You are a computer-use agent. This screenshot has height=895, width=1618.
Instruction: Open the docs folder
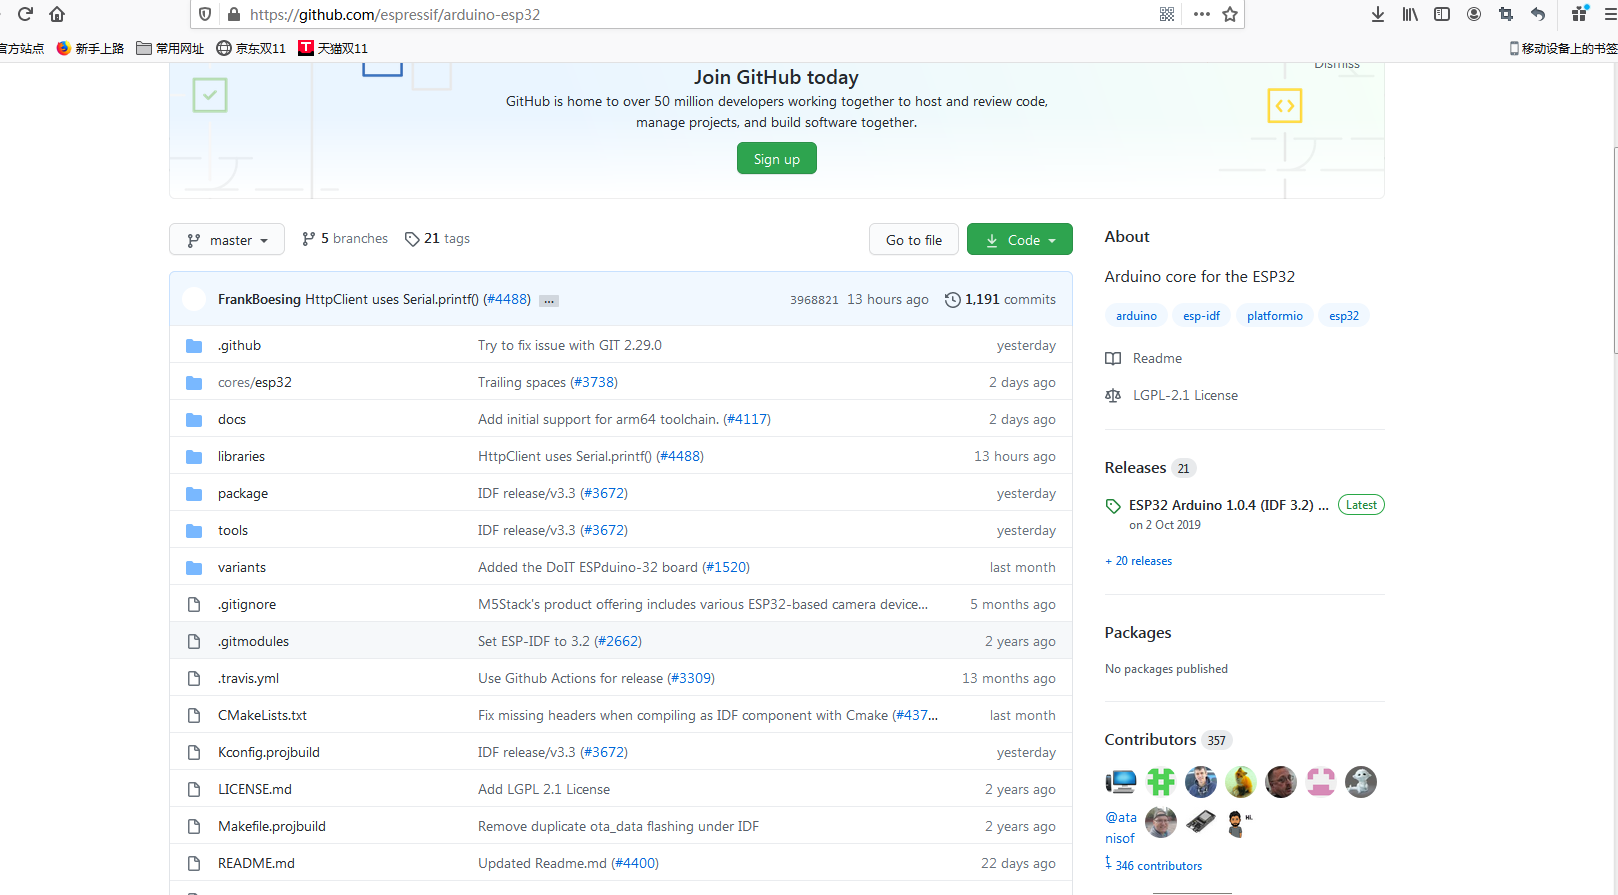pos(232,420)
